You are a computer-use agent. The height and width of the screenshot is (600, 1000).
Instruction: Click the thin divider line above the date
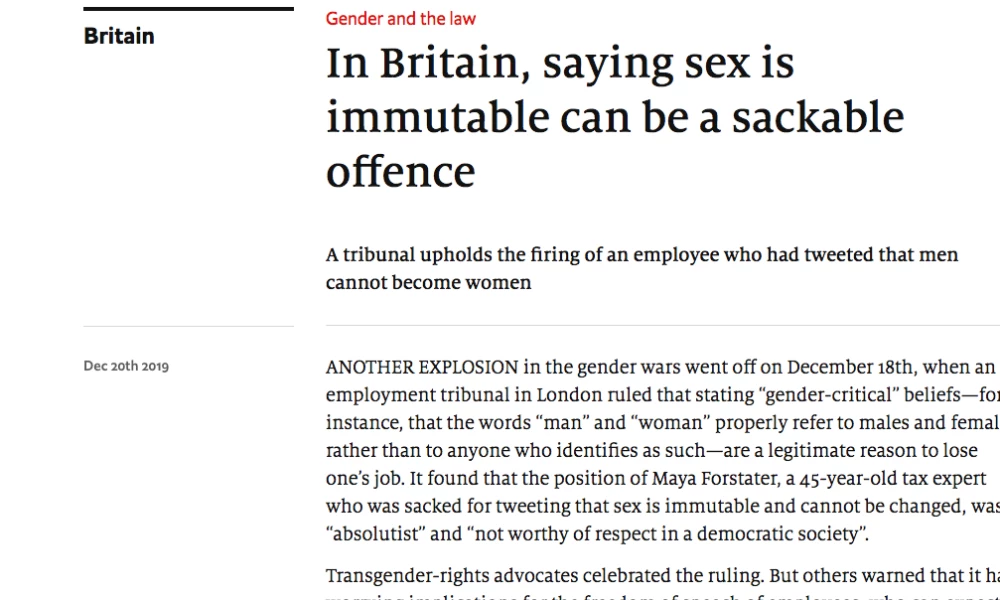coord(189,326)
